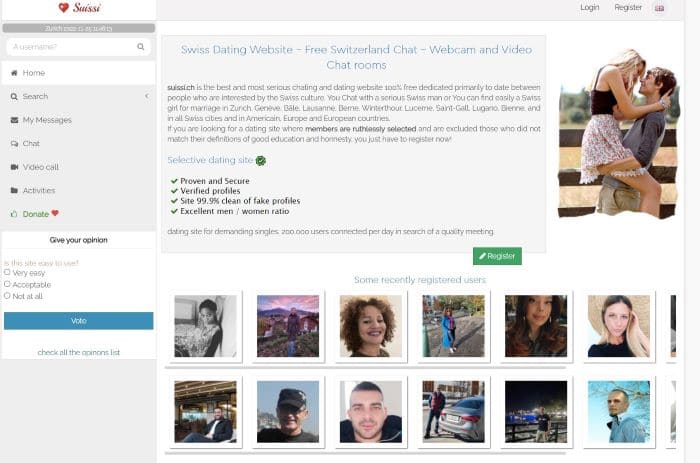Select the Acceptable option
The height and width of the screenshot is (463, 700).
pos(7,284)
